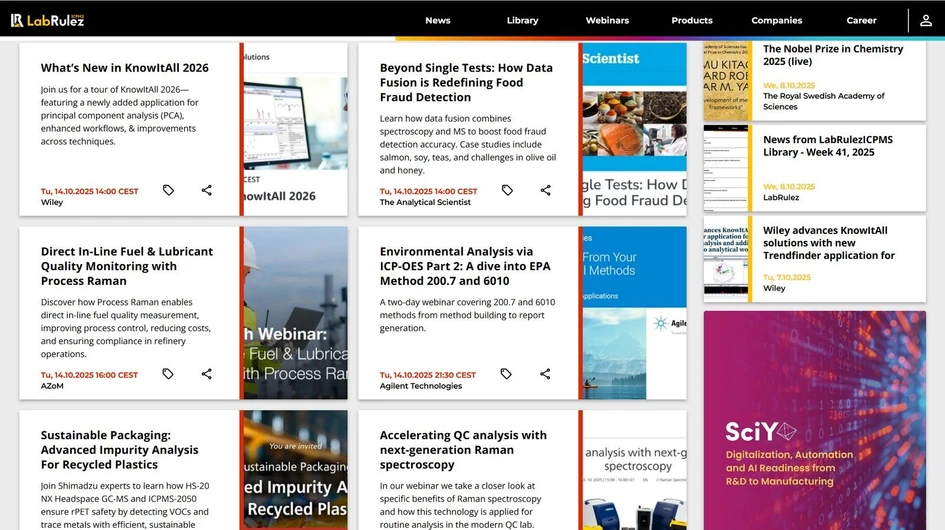Go to News in the top navigation
Screen dimensions: 945x530
438,21
